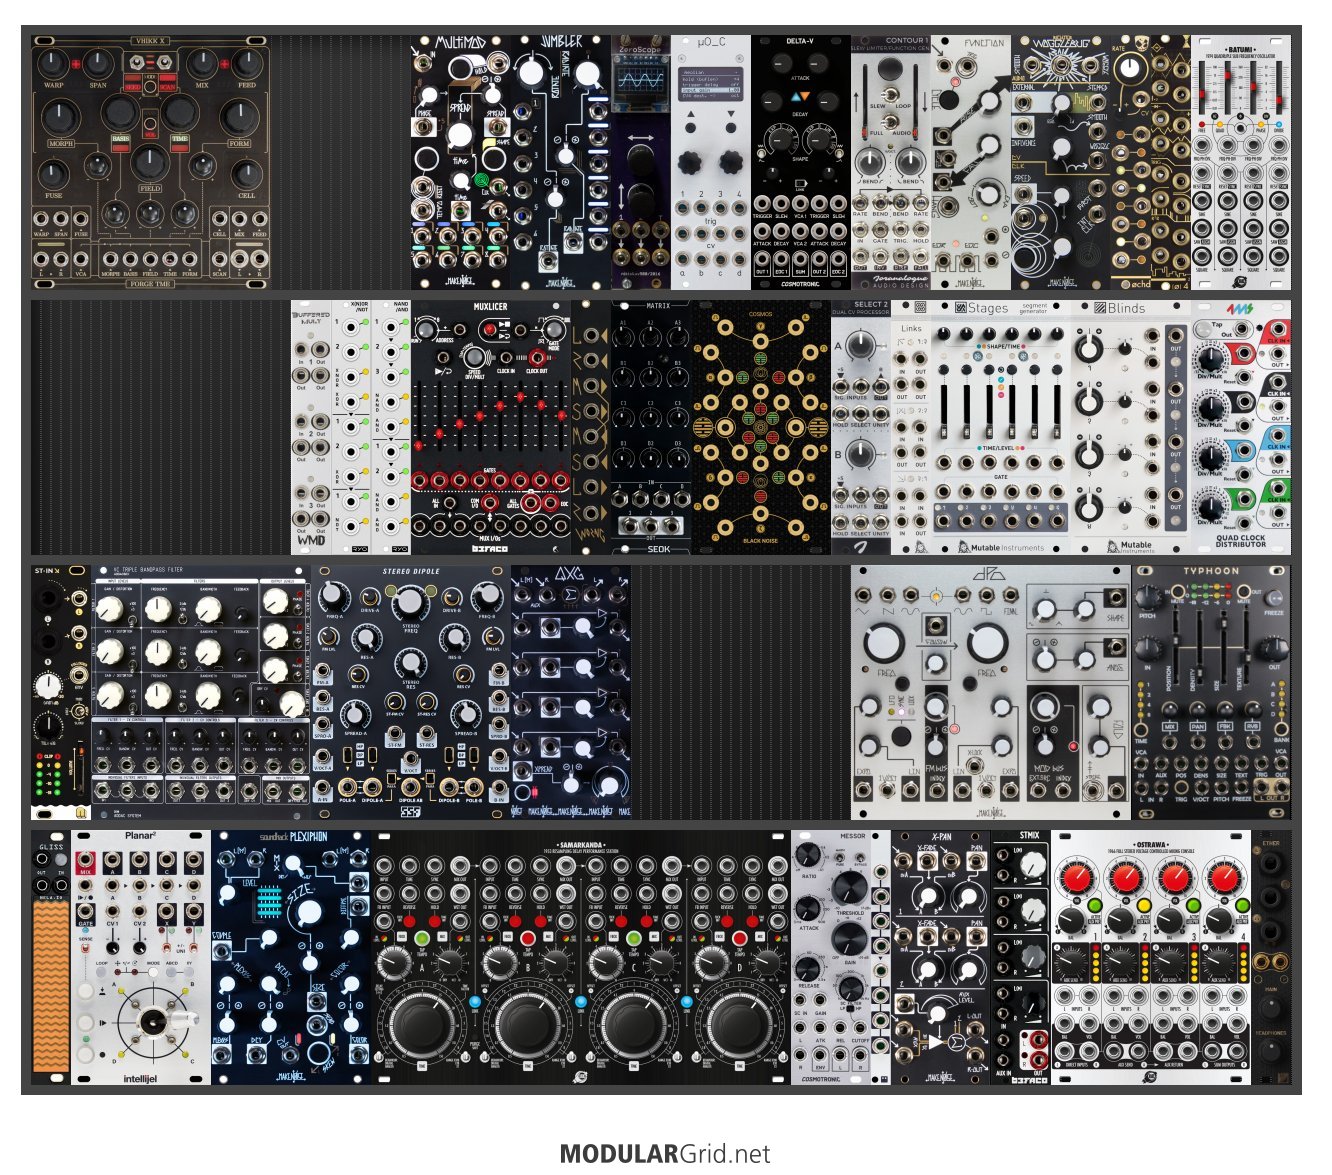
Task: Select the Make Noise Function module
Action: (x=971, y=163)
